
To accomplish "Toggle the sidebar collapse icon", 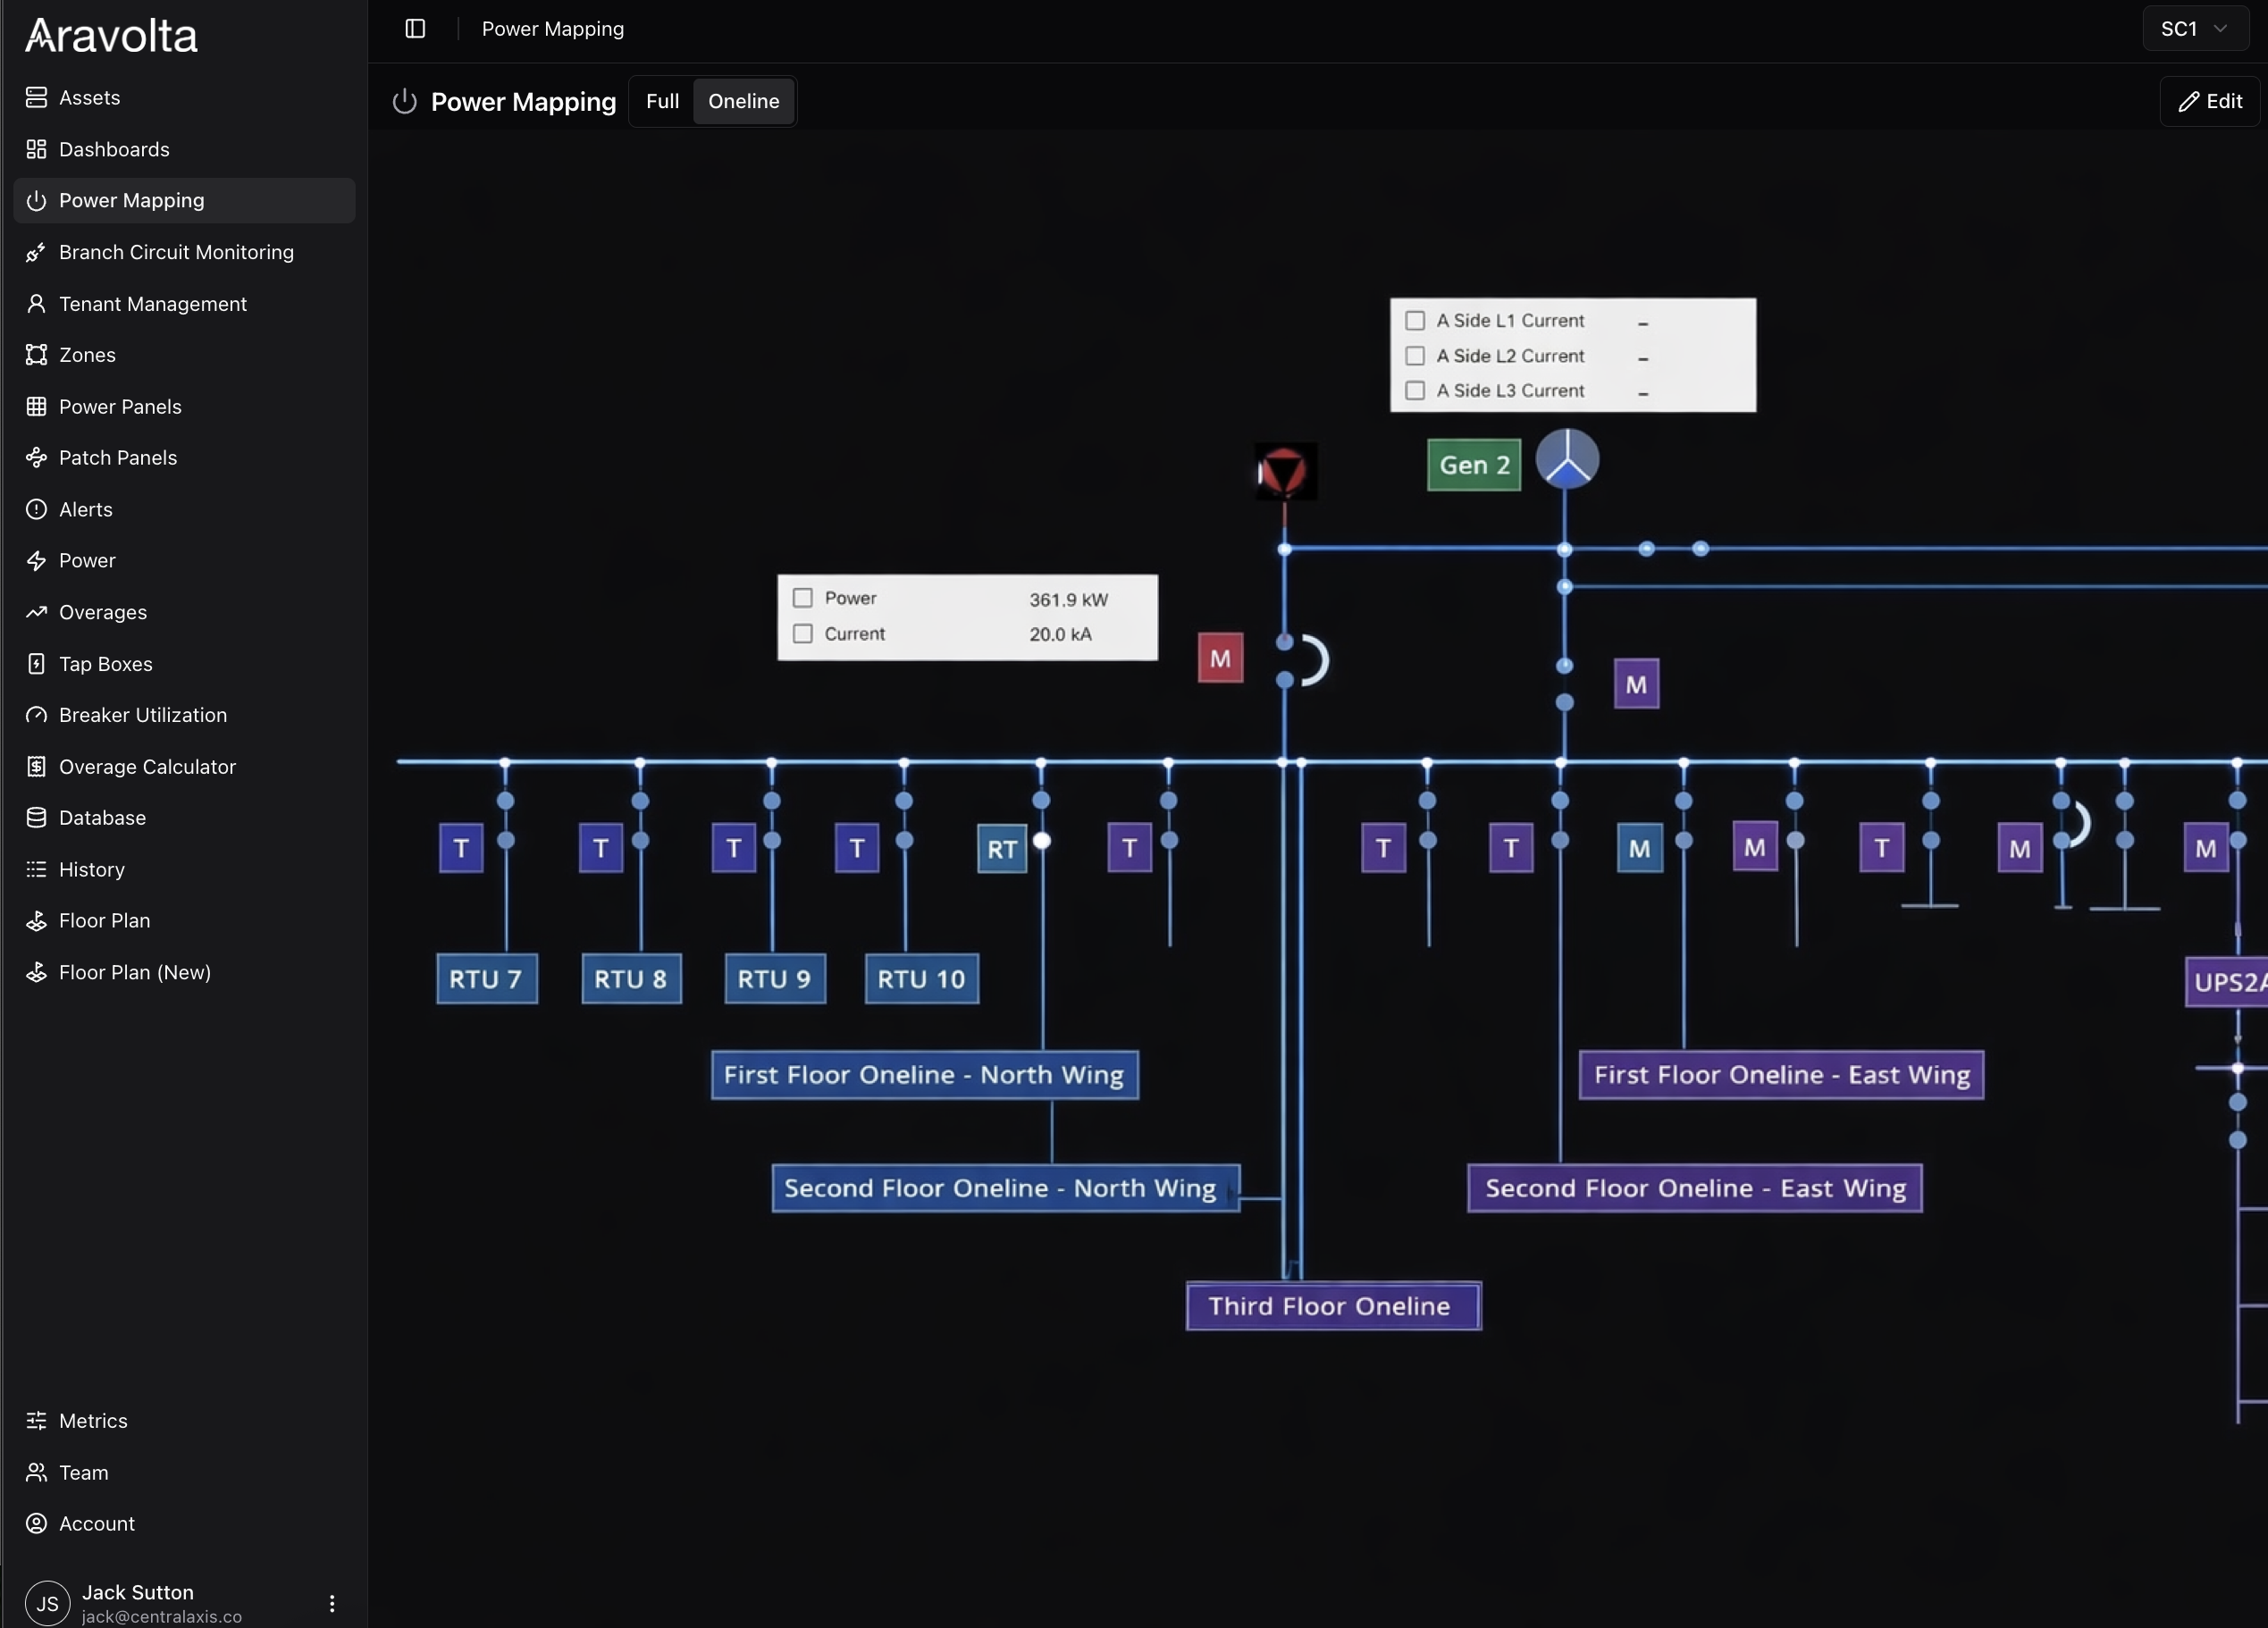I will (x=415, y=29).
